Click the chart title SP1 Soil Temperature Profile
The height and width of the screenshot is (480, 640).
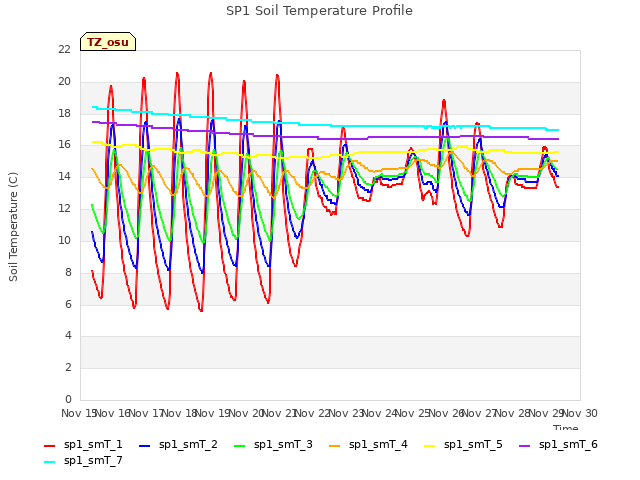[319, 11]
